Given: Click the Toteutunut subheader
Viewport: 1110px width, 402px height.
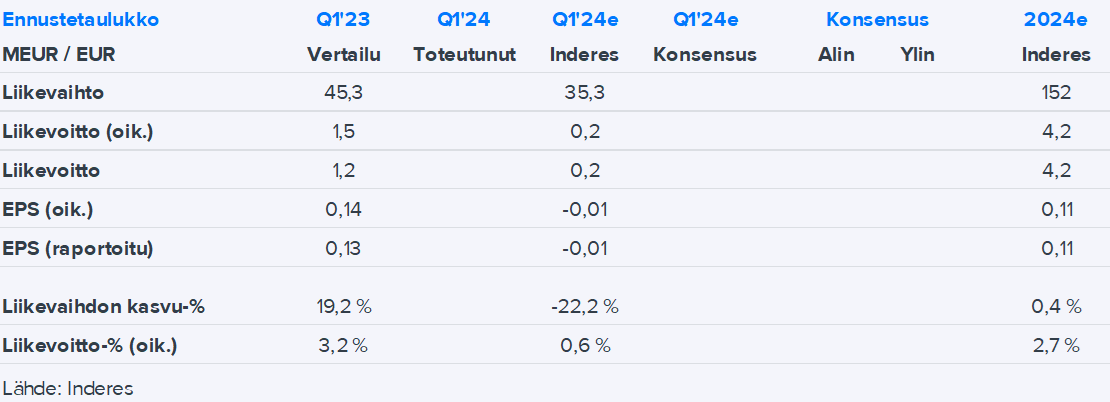Looking at the screenshot, I should pos(464,55).
